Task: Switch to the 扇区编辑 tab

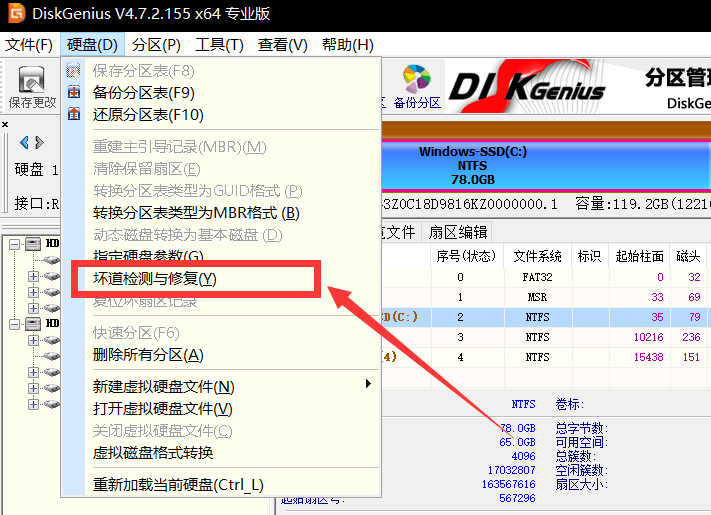Action: click(457, 232)
